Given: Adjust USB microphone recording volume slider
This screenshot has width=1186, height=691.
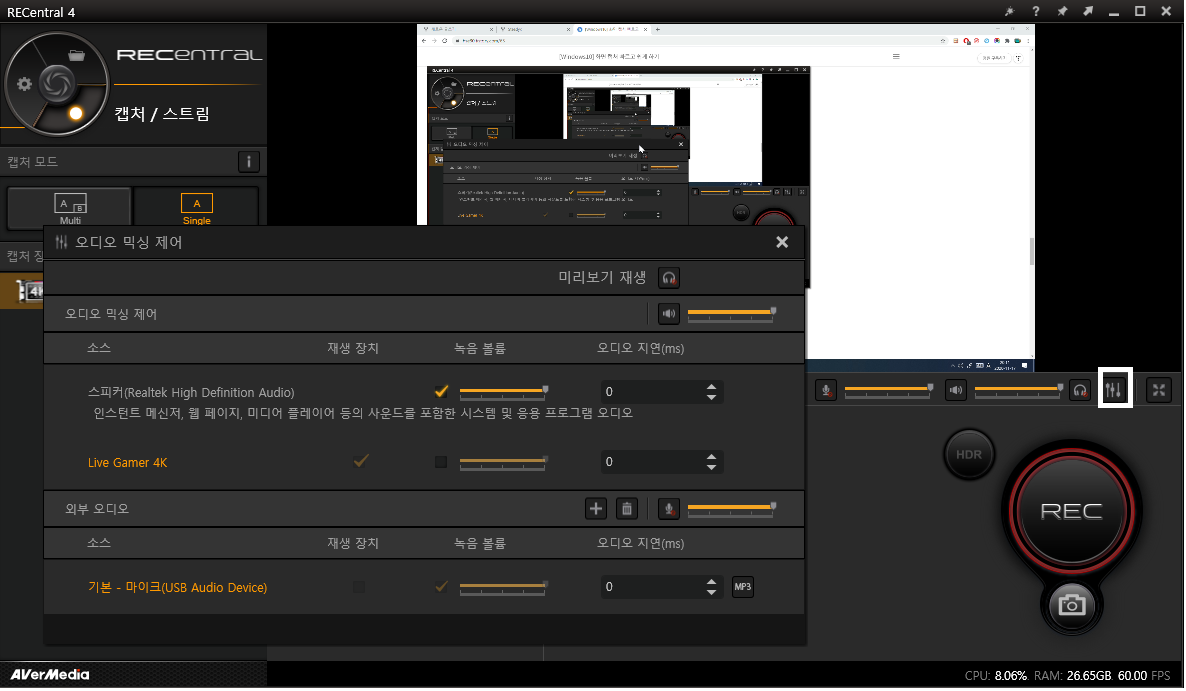Looking at the screenshot, I should pyautogui.click(x=503, y=587).
